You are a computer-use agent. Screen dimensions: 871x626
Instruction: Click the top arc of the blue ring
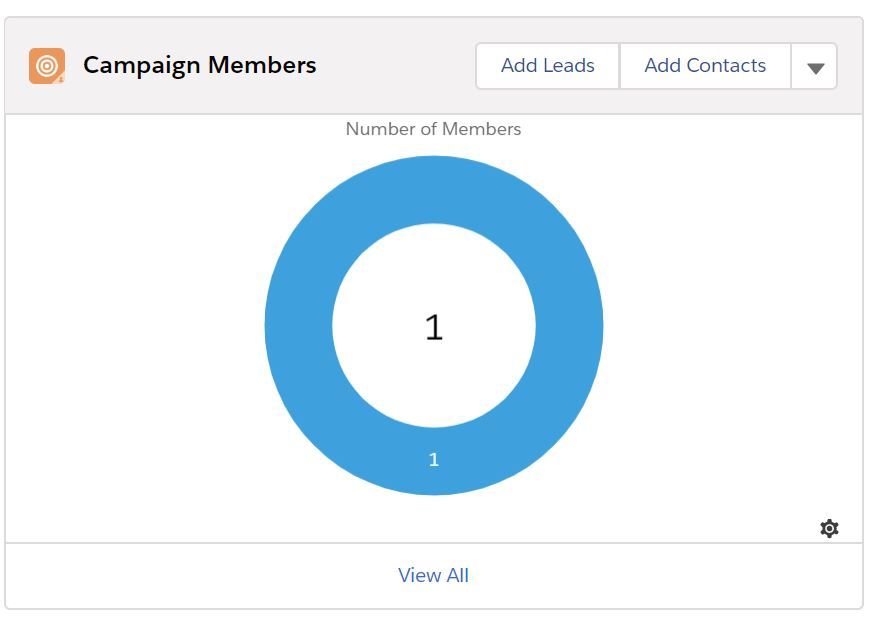click(x=433, y=190)
